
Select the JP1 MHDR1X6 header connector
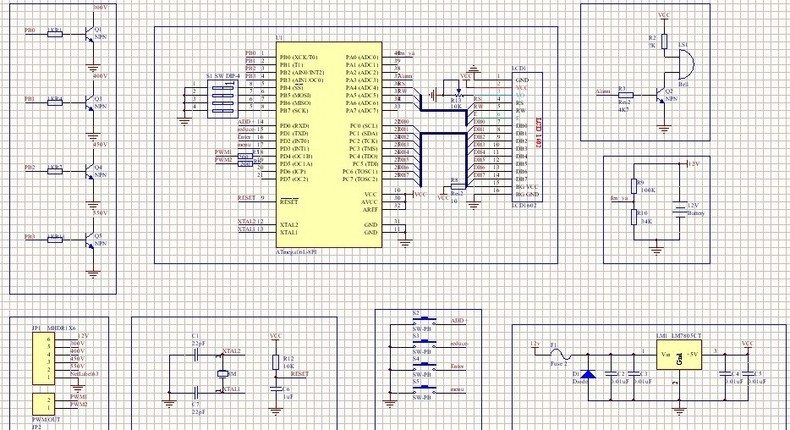[38, 358]
